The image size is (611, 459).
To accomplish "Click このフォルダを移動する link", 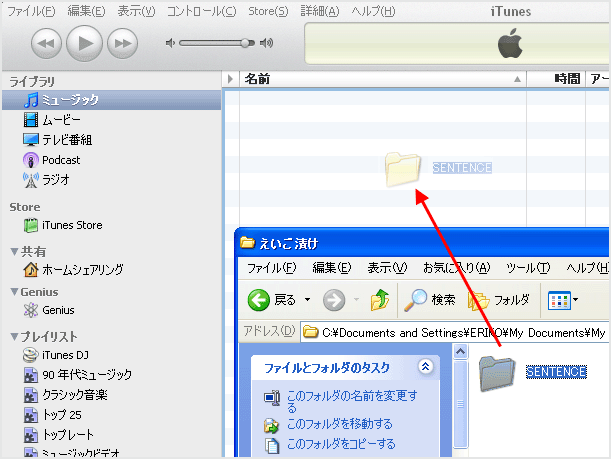I will [339, 424].
